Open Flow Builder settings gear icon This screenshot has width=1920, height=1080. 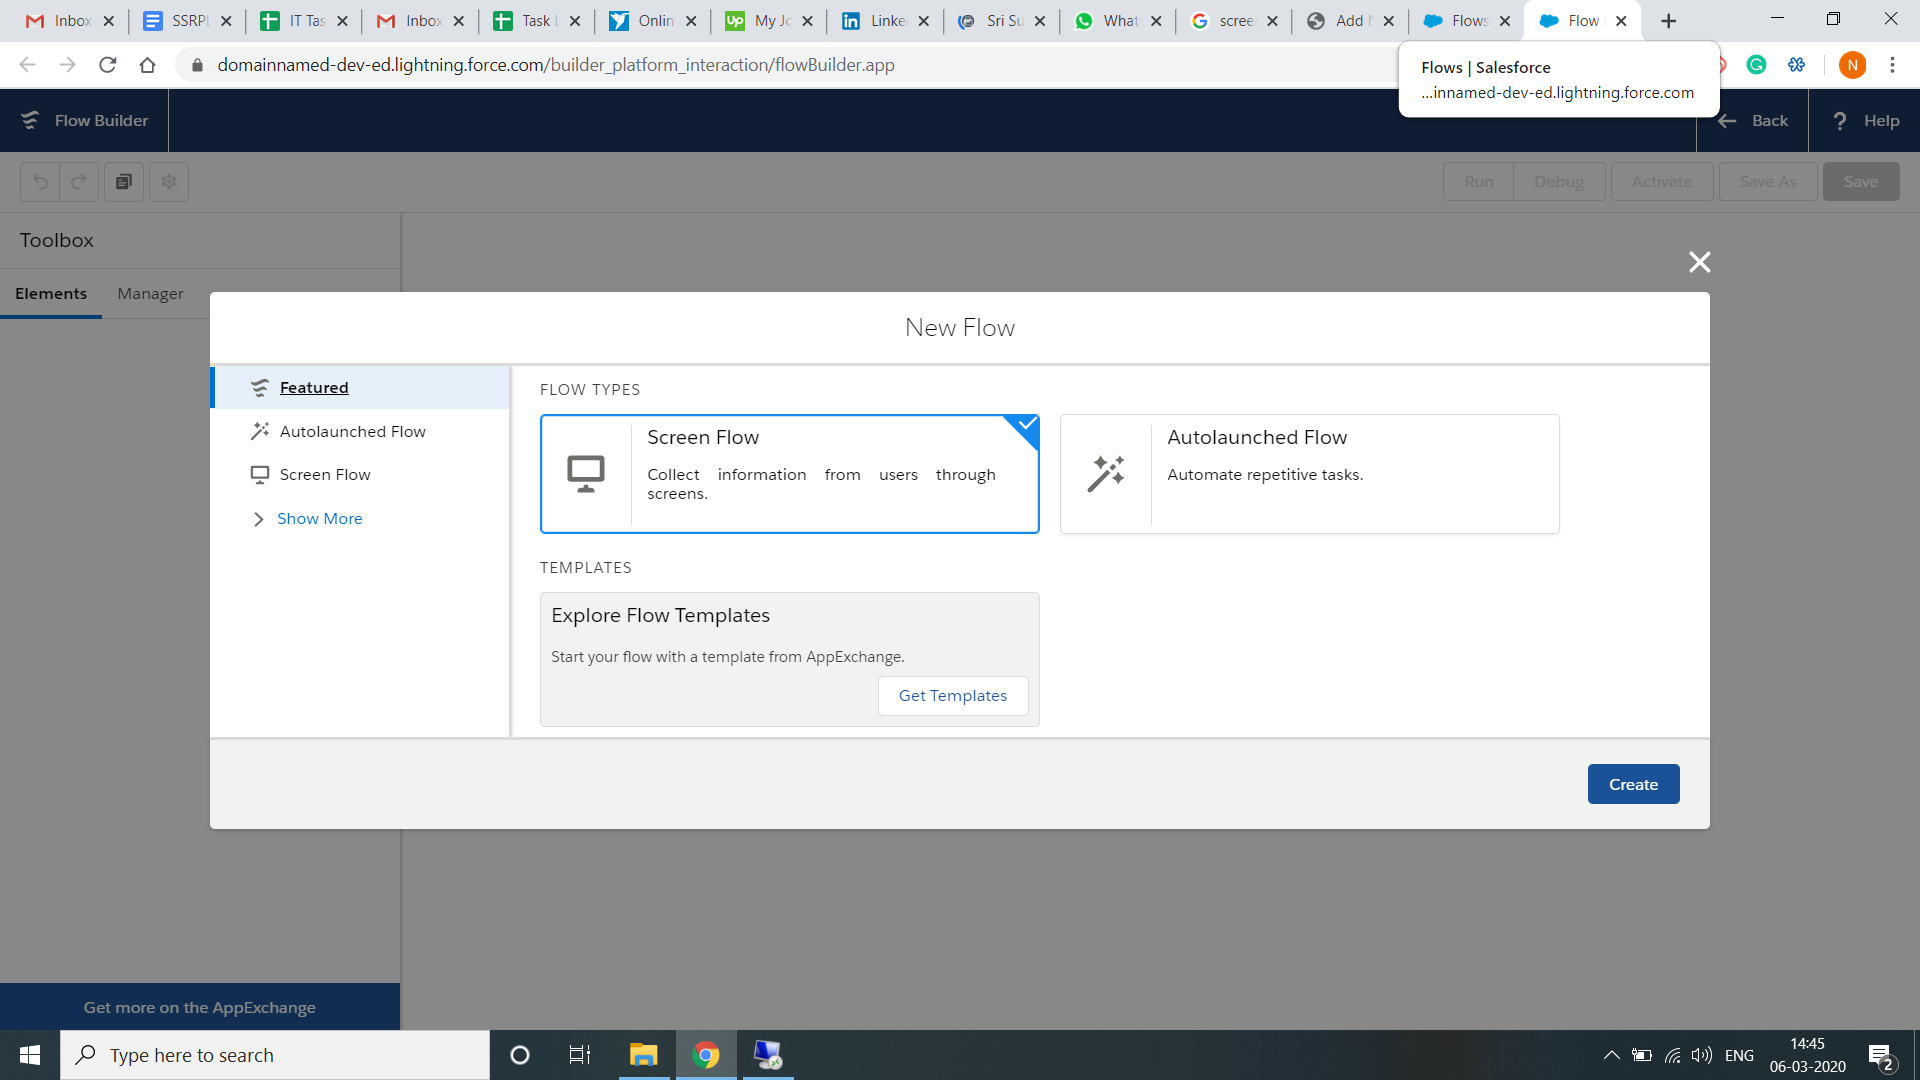click(x=168, y=181)
